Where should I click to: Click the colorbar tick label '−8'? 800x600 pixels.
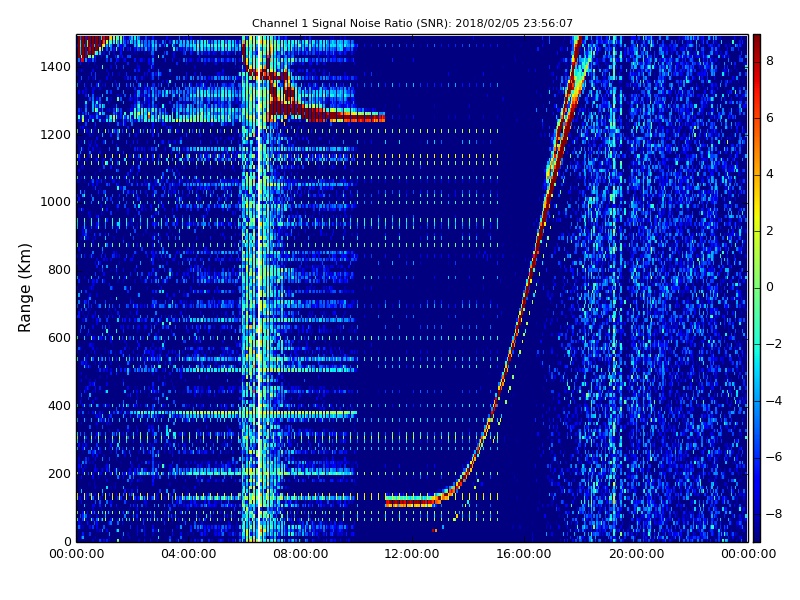click(x=774, y=514)
